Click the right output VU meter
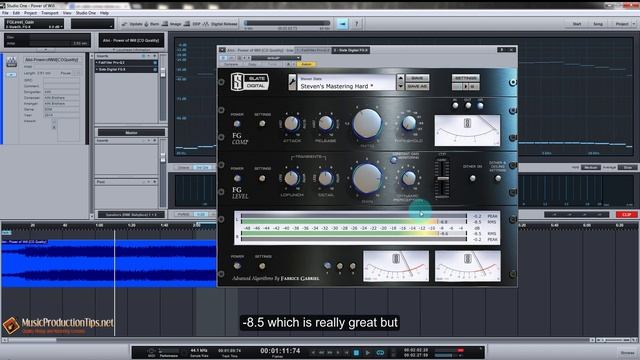Image resolution: width=640 pixels, height=360 pixels. (468, 266)
